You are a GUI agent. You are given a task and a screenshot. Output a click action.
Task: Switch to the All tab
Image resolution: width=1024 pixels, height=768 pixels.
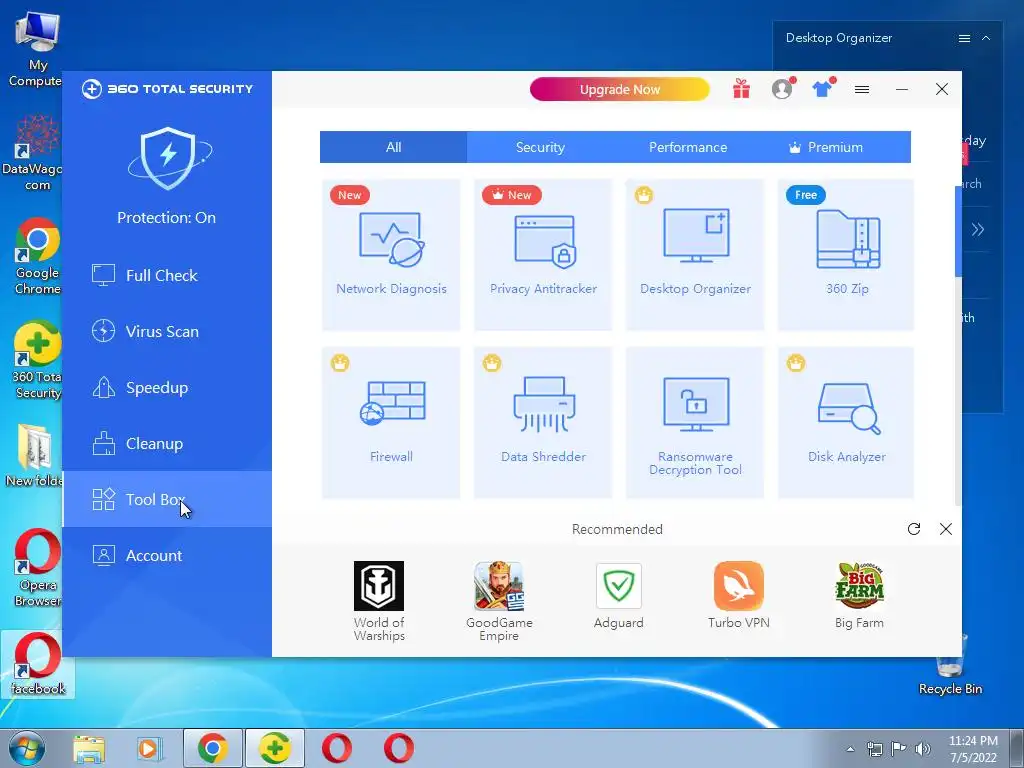(393, 147)
